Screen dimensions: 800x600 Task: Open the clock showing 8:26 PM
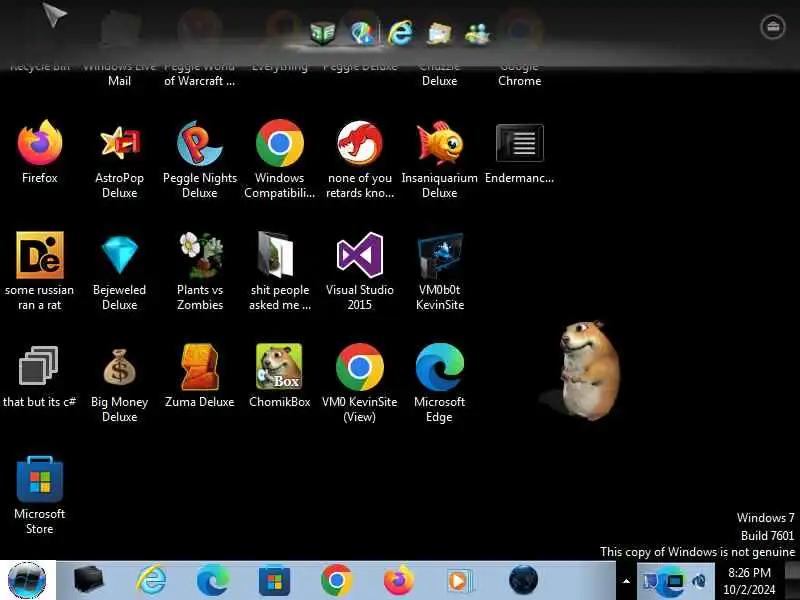(x=749, y=581)
